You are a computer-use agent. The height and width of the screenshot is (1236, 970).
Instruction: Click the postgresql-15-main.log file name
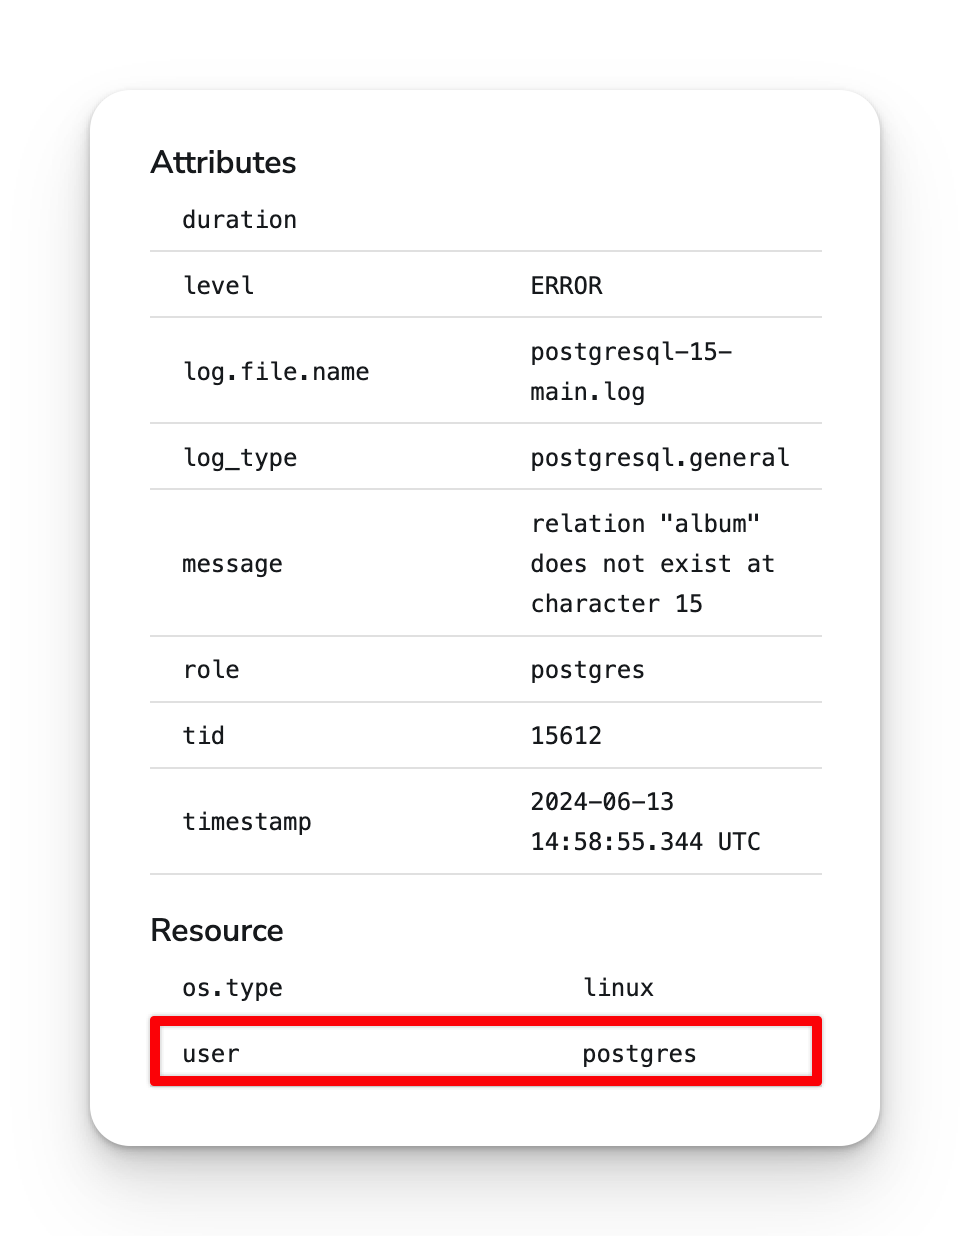point(630,371)
